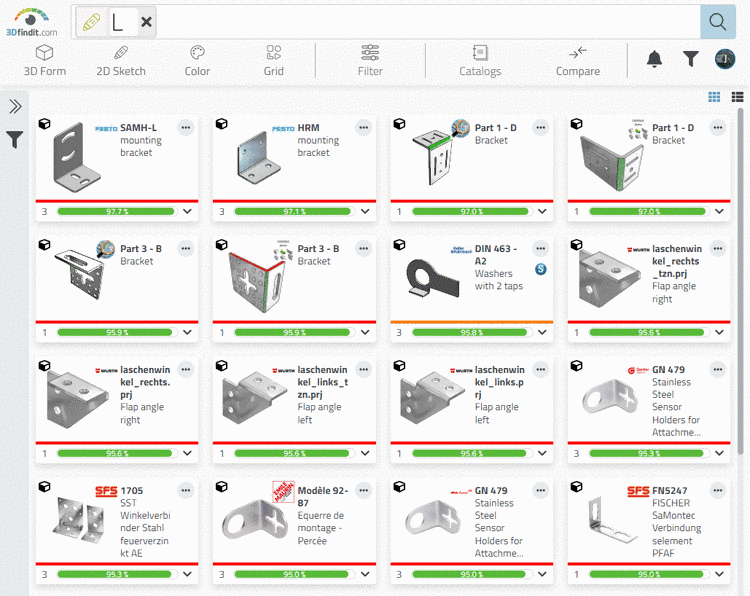Expand the left sidebar panel
The height and width of the screenshot is (596, 750).
pos(15,106)
